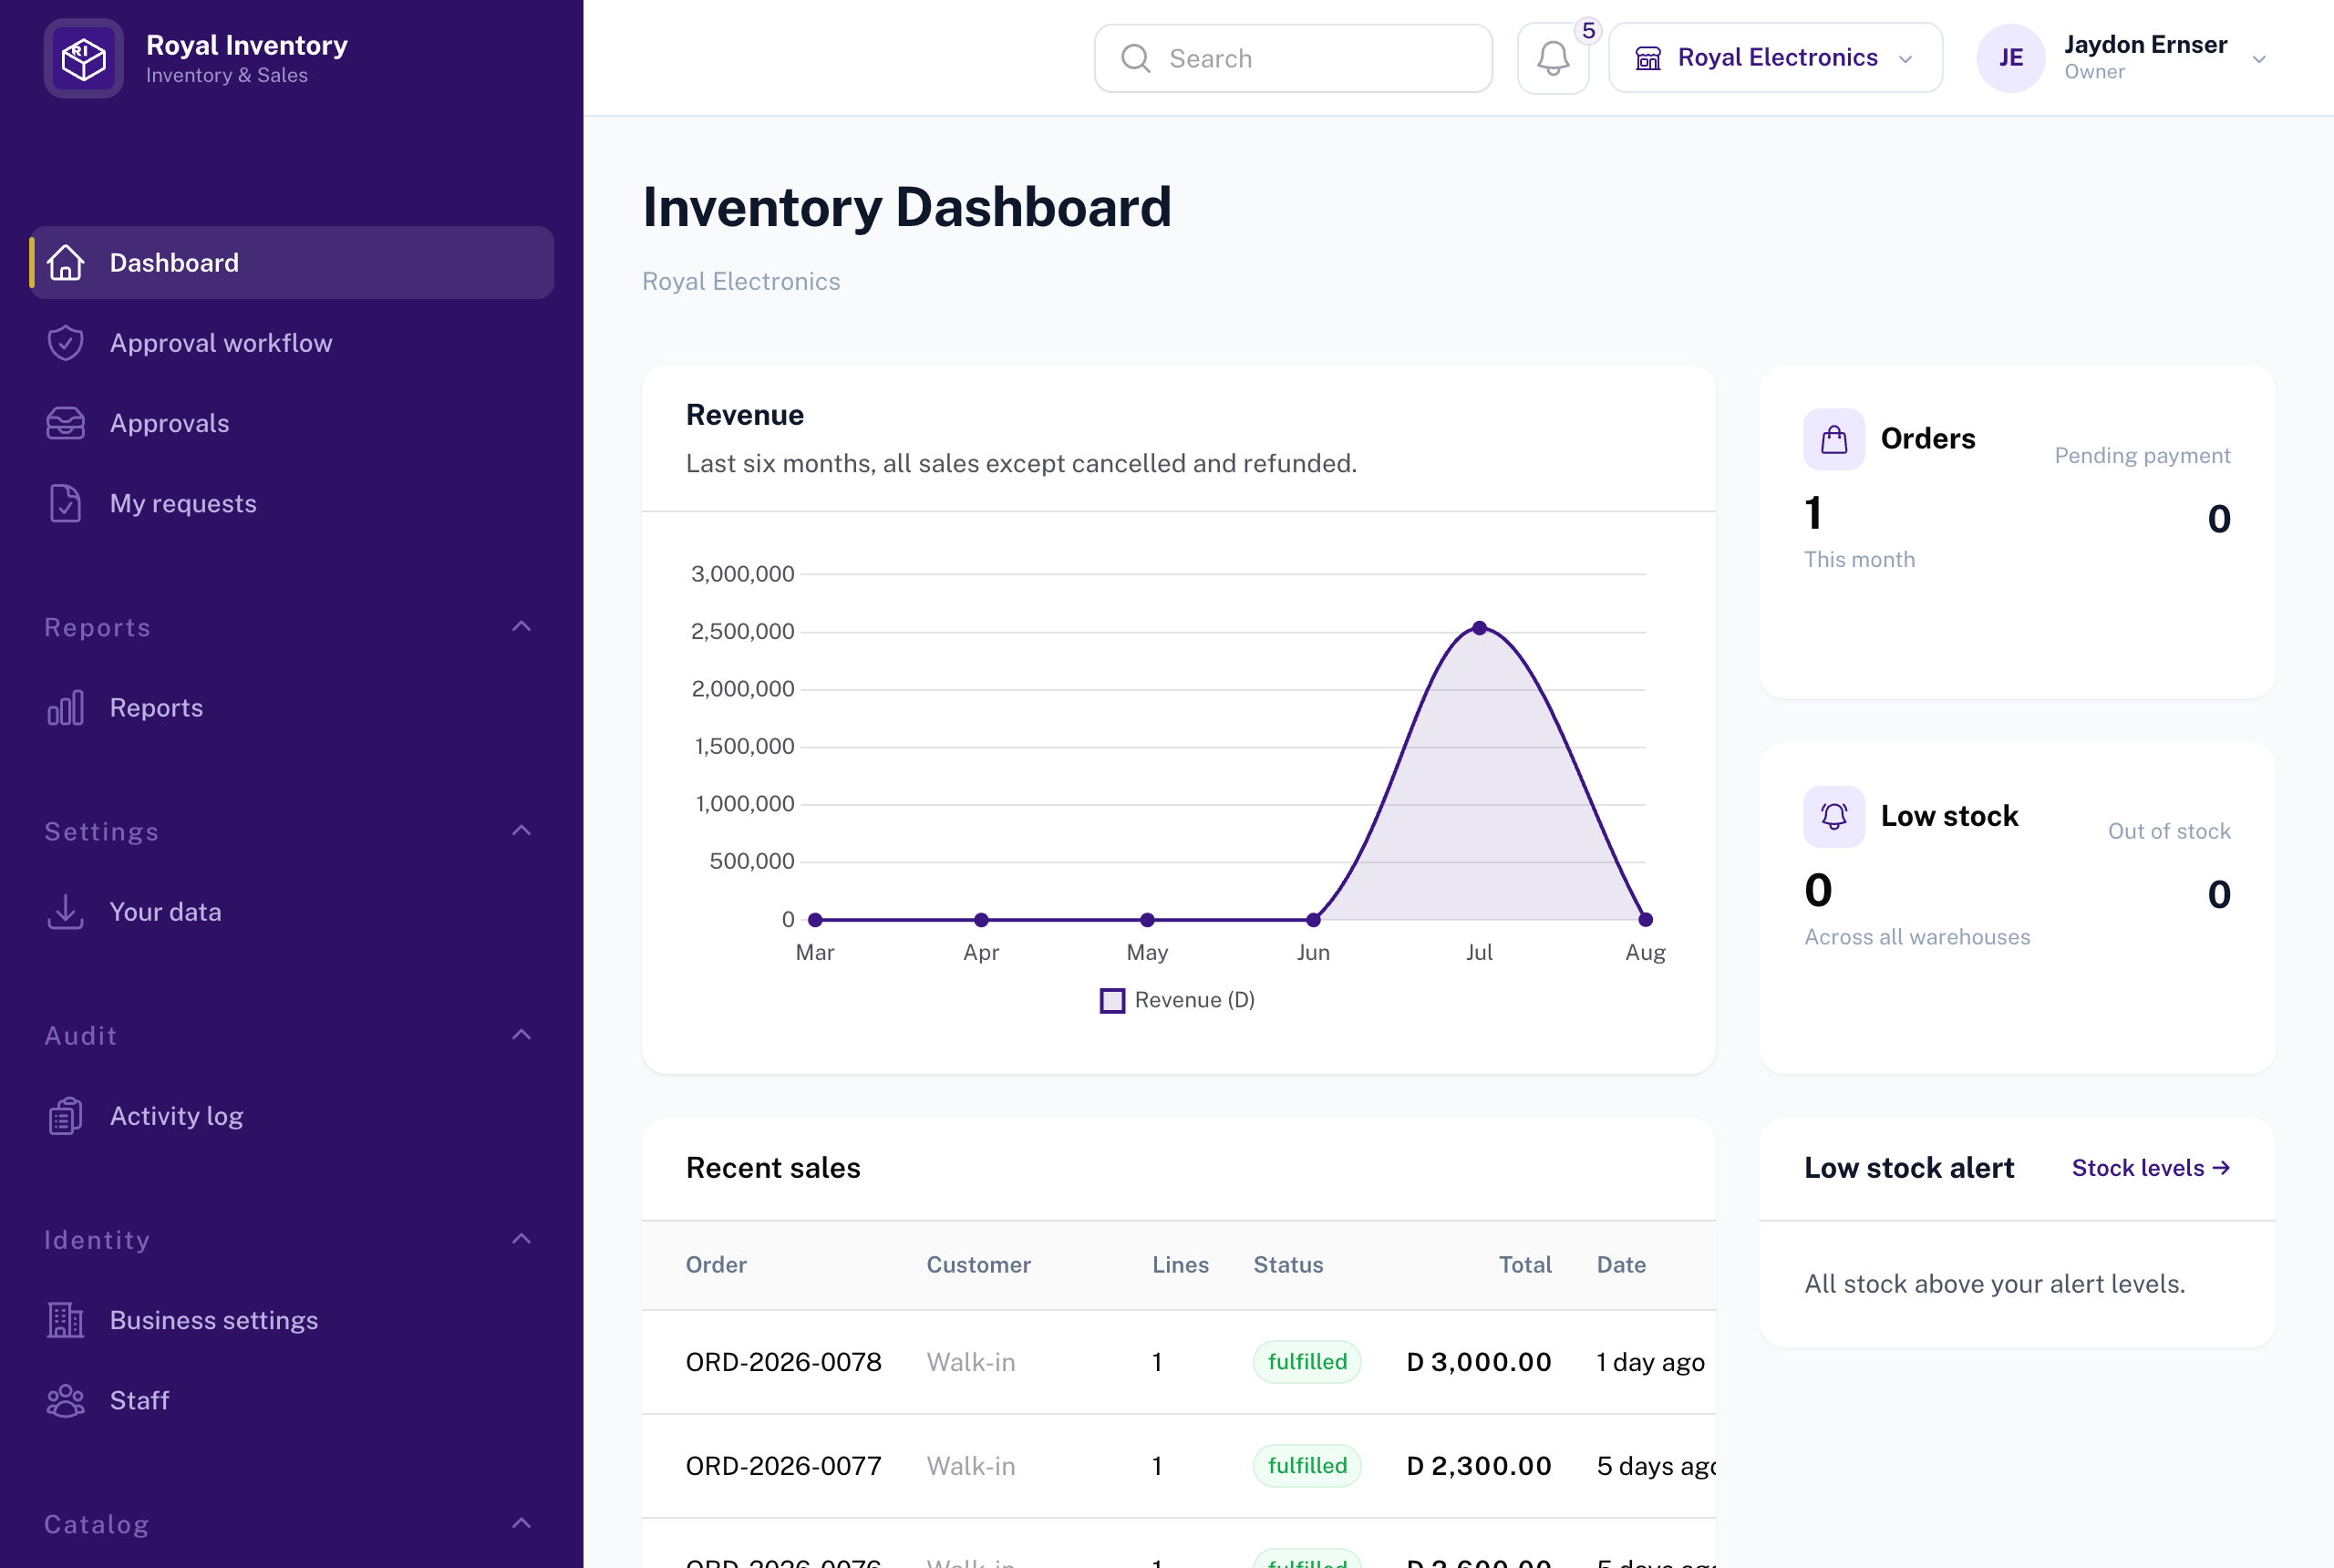Click the Staff people icon
Image resolution: width=2334 pixels, height=1568 pixels.
coord(66,1400)
